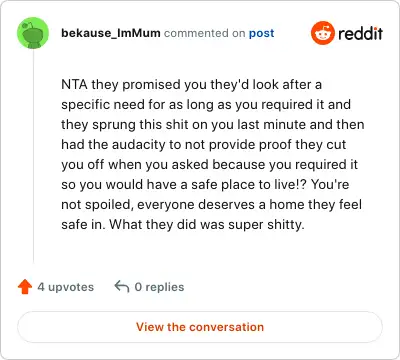Image resolution: width=400 pixels, height=360 pixels.
Task: Click the comment line starting "specific need for"
Action: [206, 104]
